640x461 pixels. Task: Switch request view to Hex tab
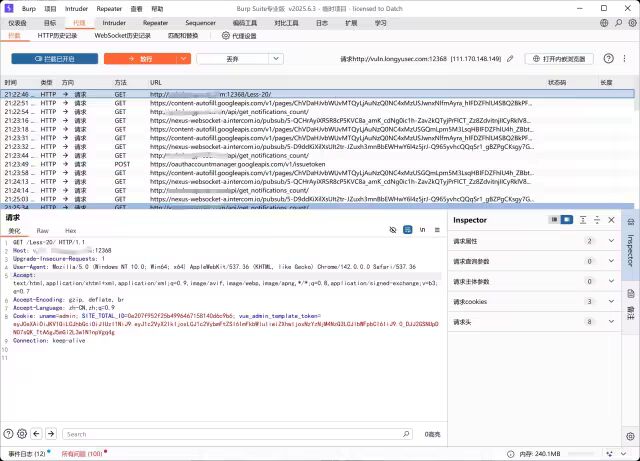71,231
